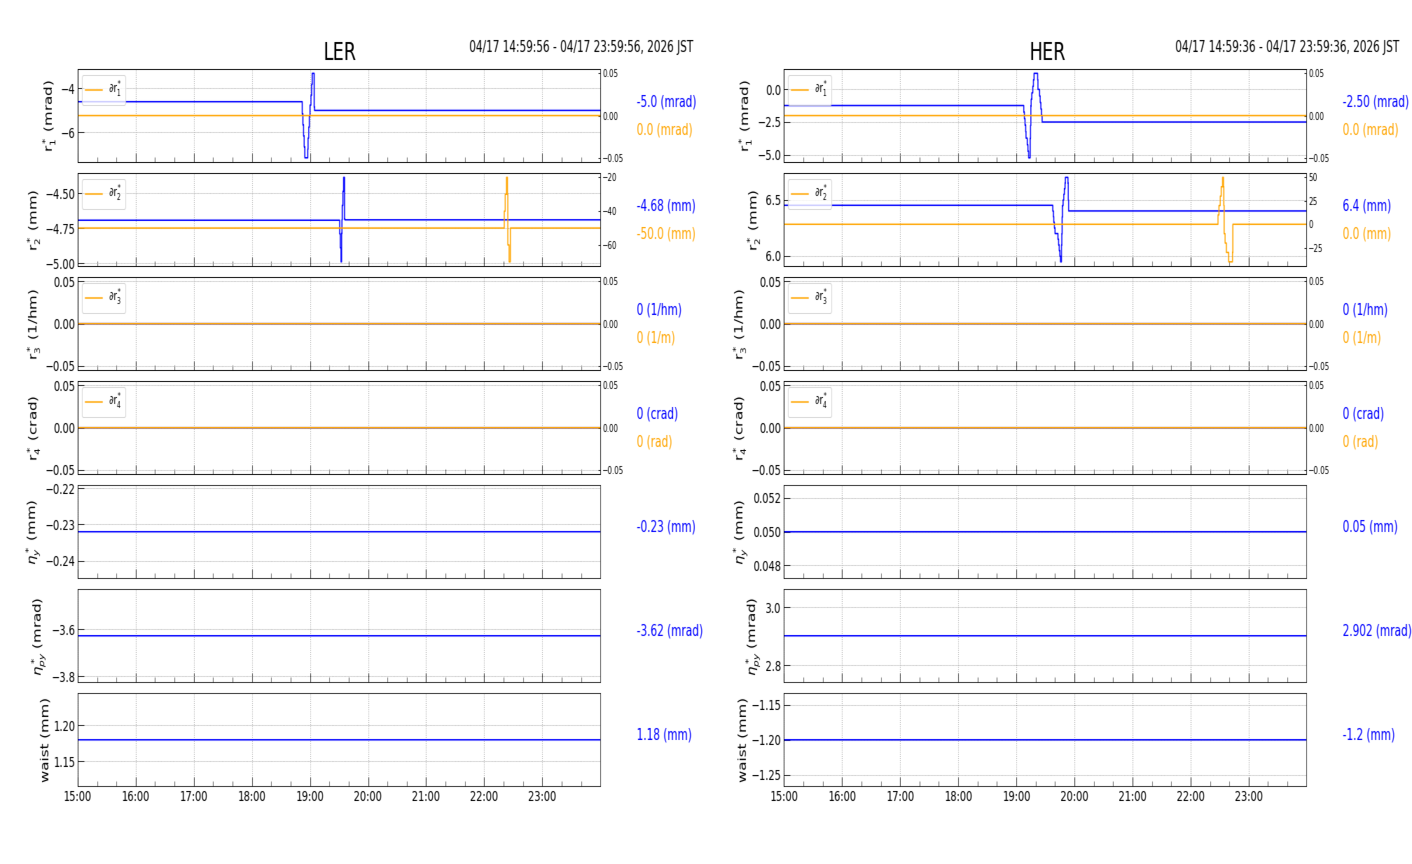
Task: Click the 23:00 tick label under HER plots
Action: (1248, 797)
